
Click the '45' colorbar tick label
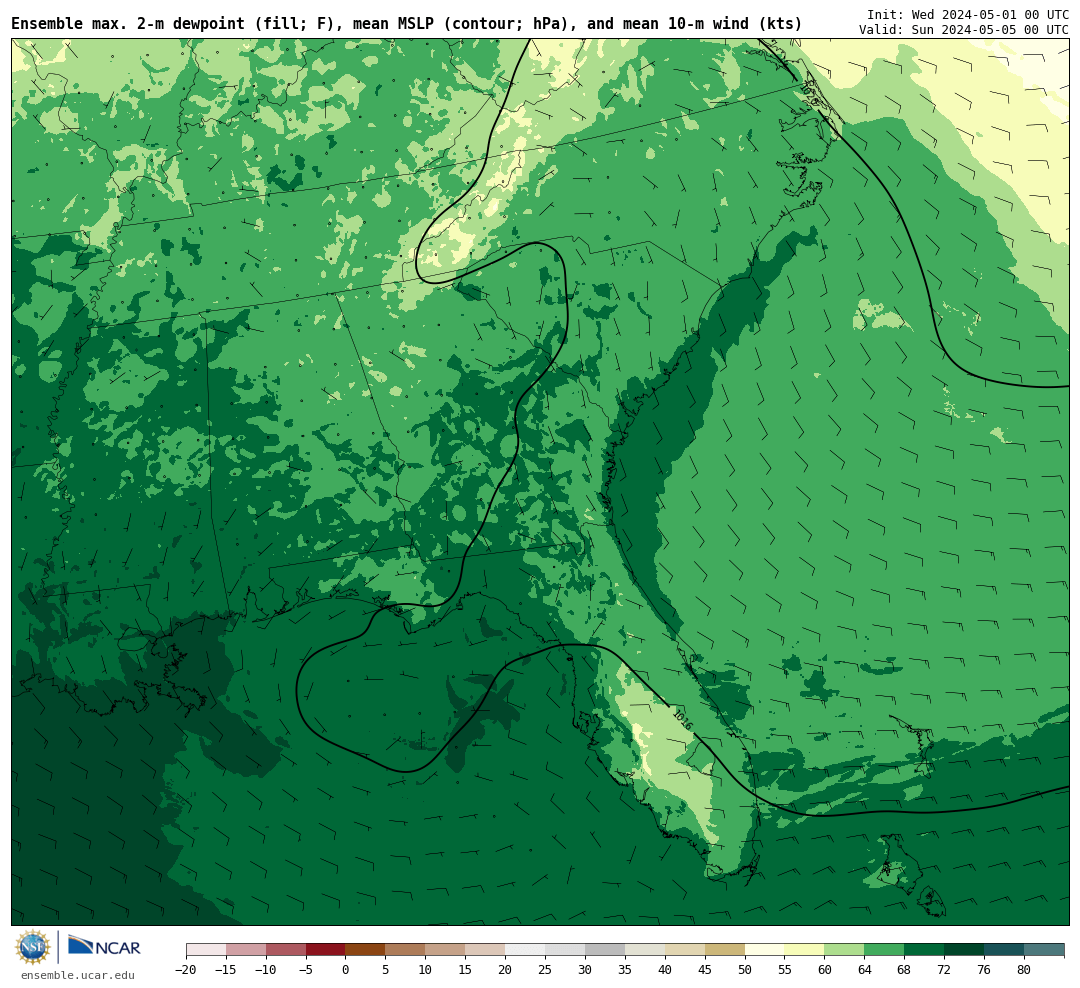(x=705, y=970)
